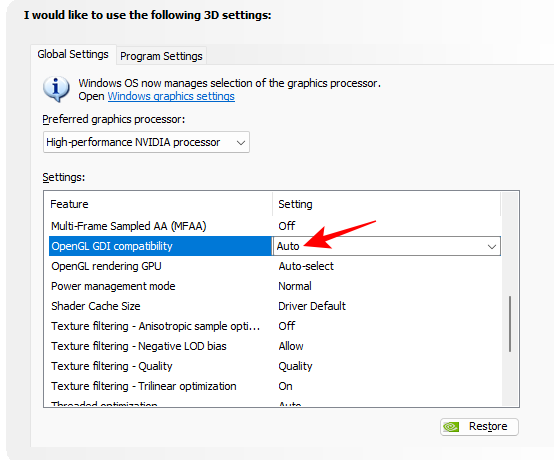The image size is (554, 460).
Task: Click the On value for Trilinear optimization
Action: click(285, 386)
